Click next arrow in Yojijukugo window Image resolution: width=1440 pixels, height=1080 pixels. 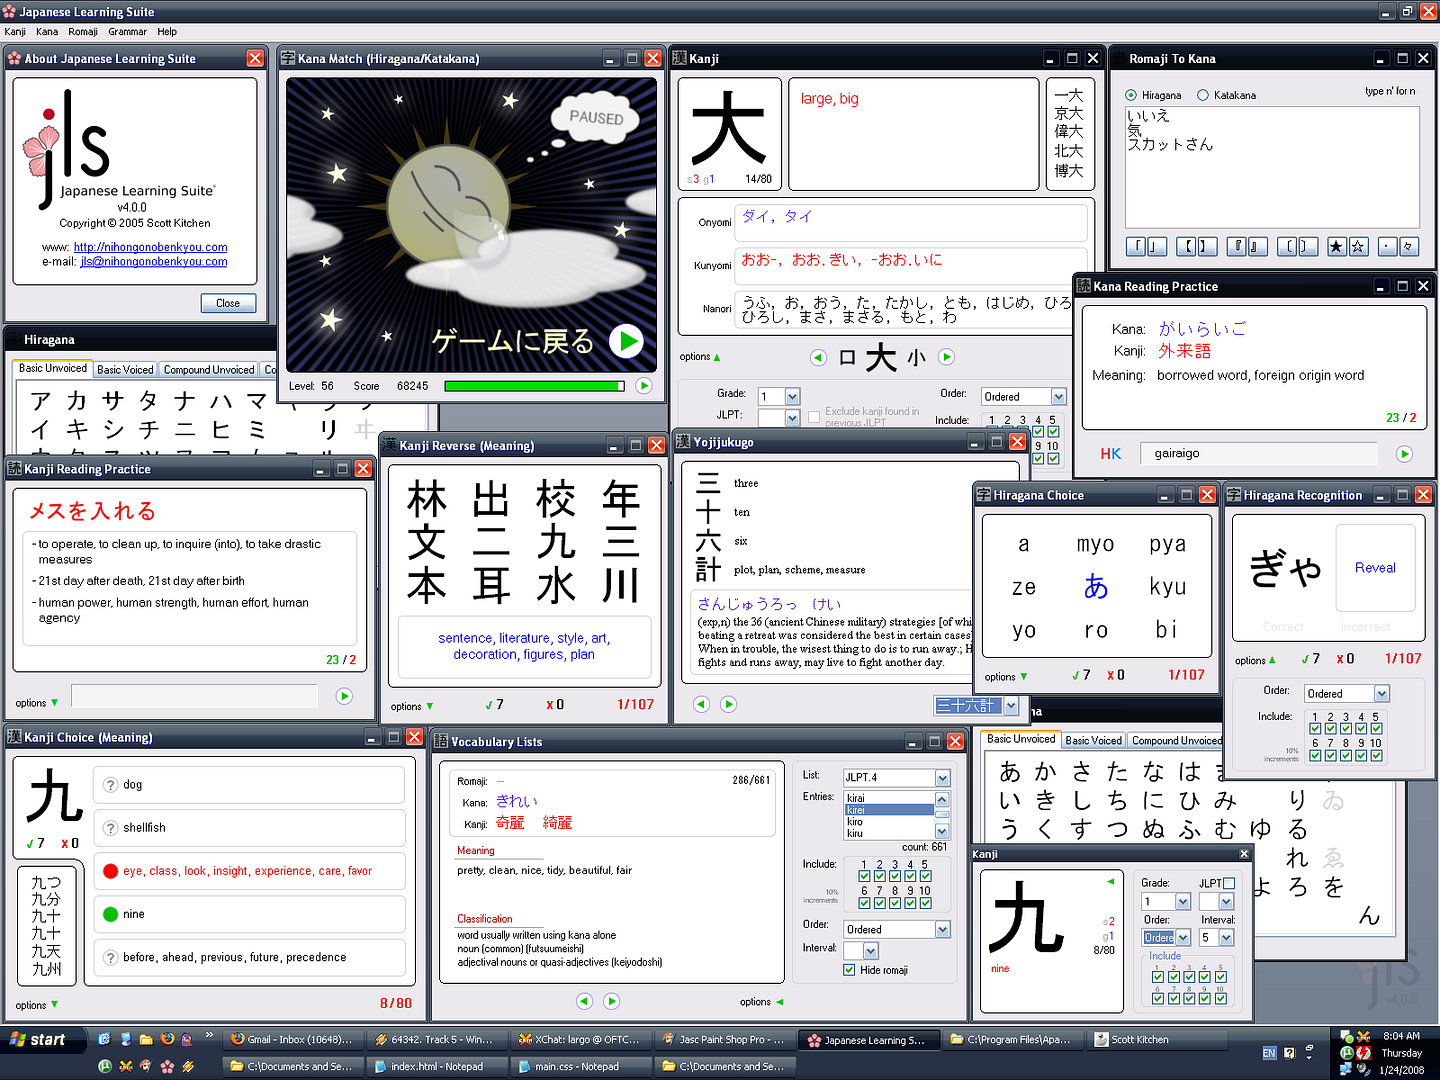click(729, 704)
